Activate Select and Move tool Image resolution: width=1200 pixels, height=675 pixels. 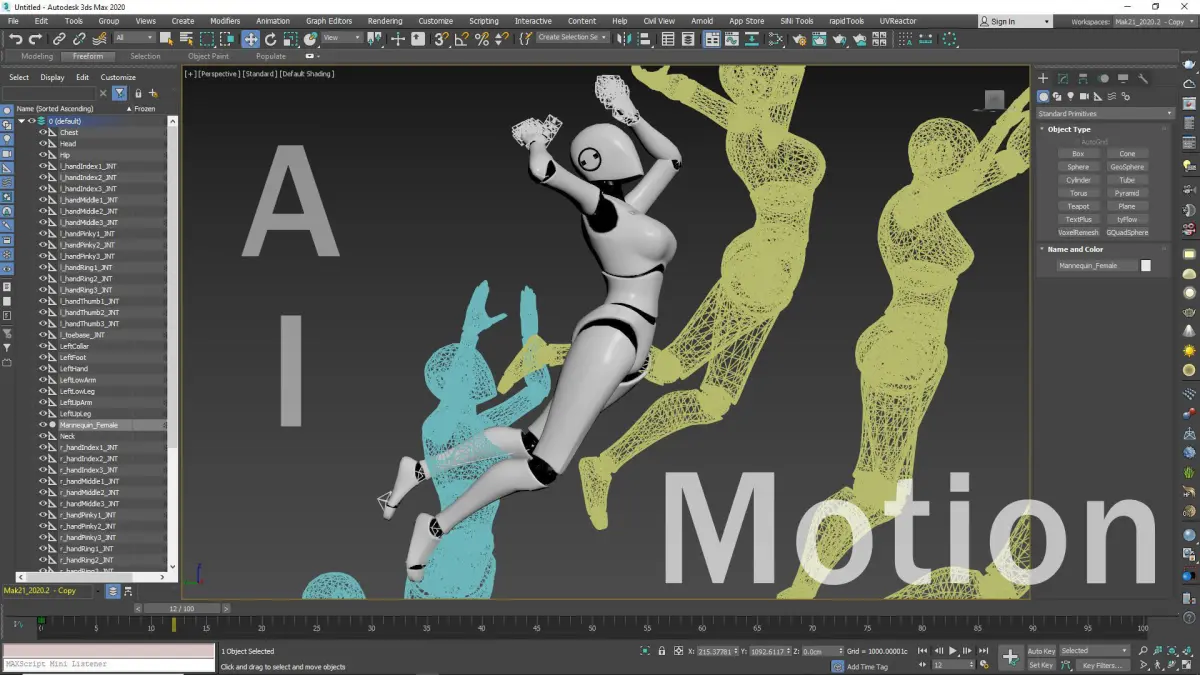pos(250,38)
